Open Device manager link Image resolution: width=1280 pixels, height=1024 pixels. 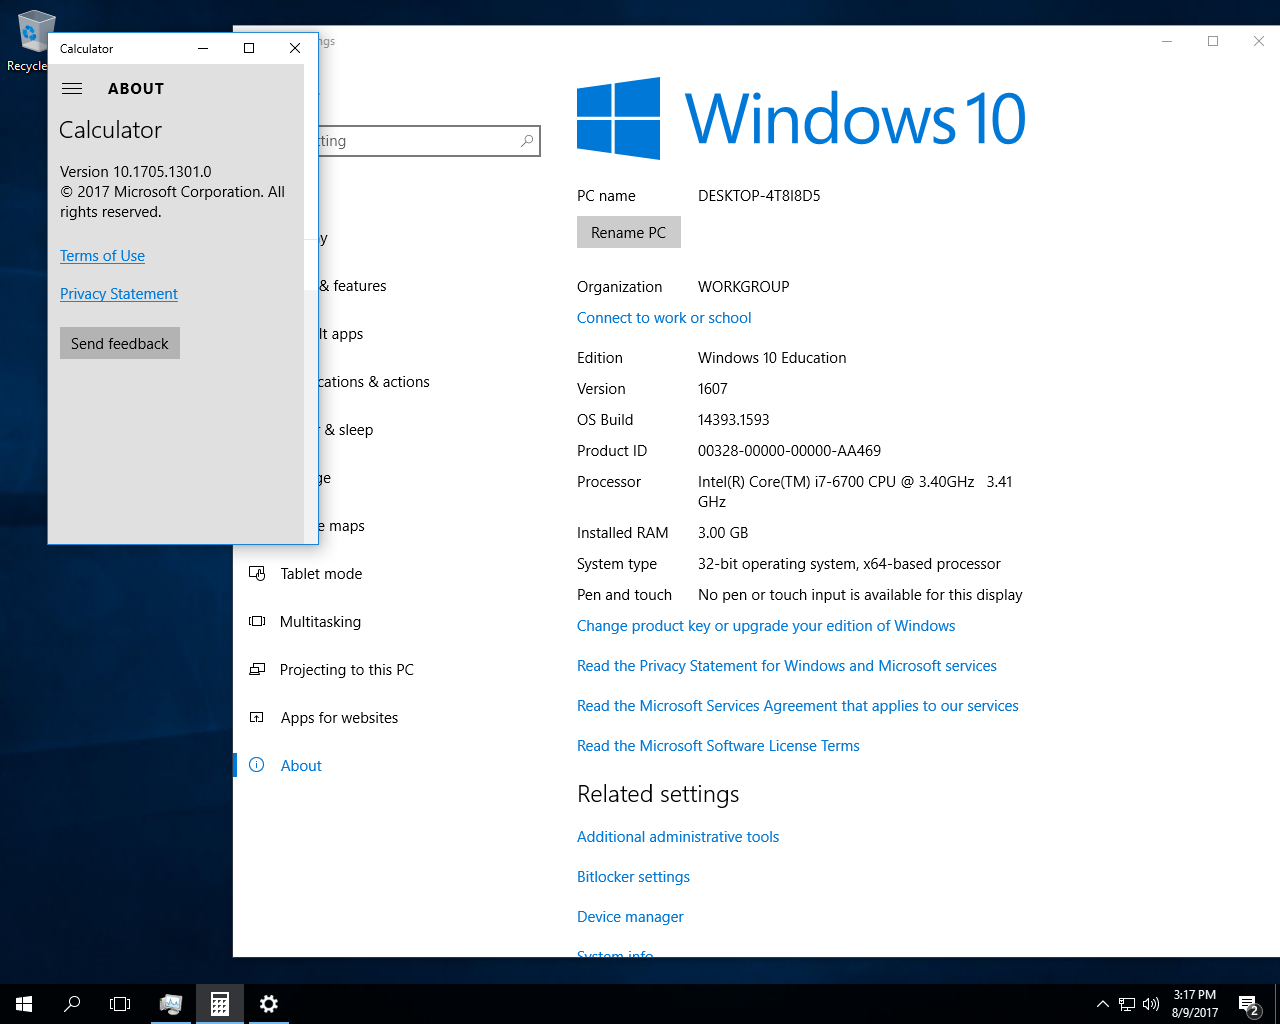tap(630, 917)
